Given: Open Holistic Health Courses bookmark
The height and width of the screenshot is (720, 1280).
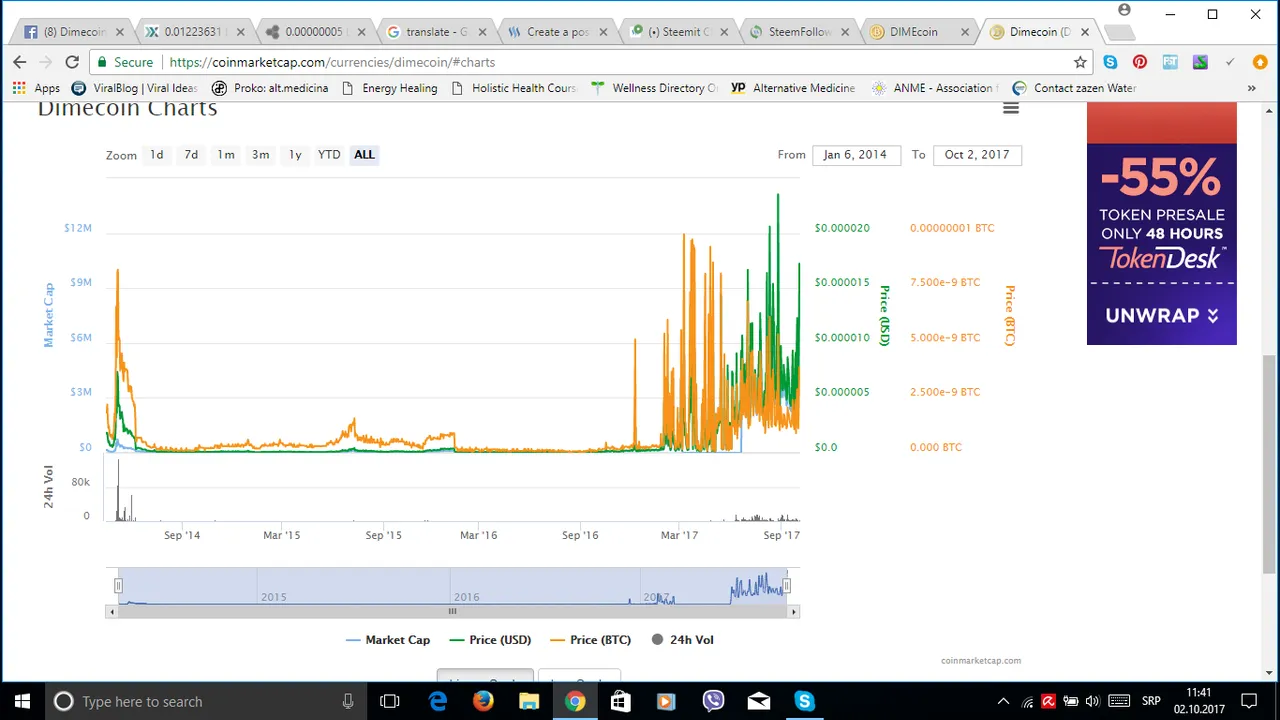Looking at the screenshot, I should point(514,88).
